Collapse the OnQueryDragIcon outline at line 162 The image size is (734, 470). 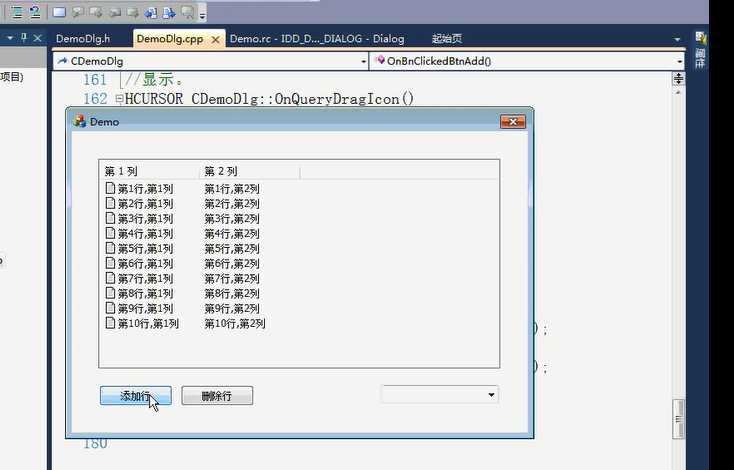point(119,99)
